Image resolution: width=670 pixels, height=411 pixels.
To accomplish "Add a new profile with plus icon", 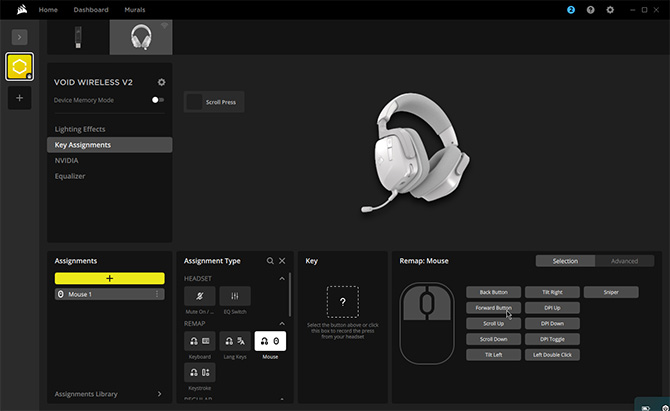I will 19,98.
